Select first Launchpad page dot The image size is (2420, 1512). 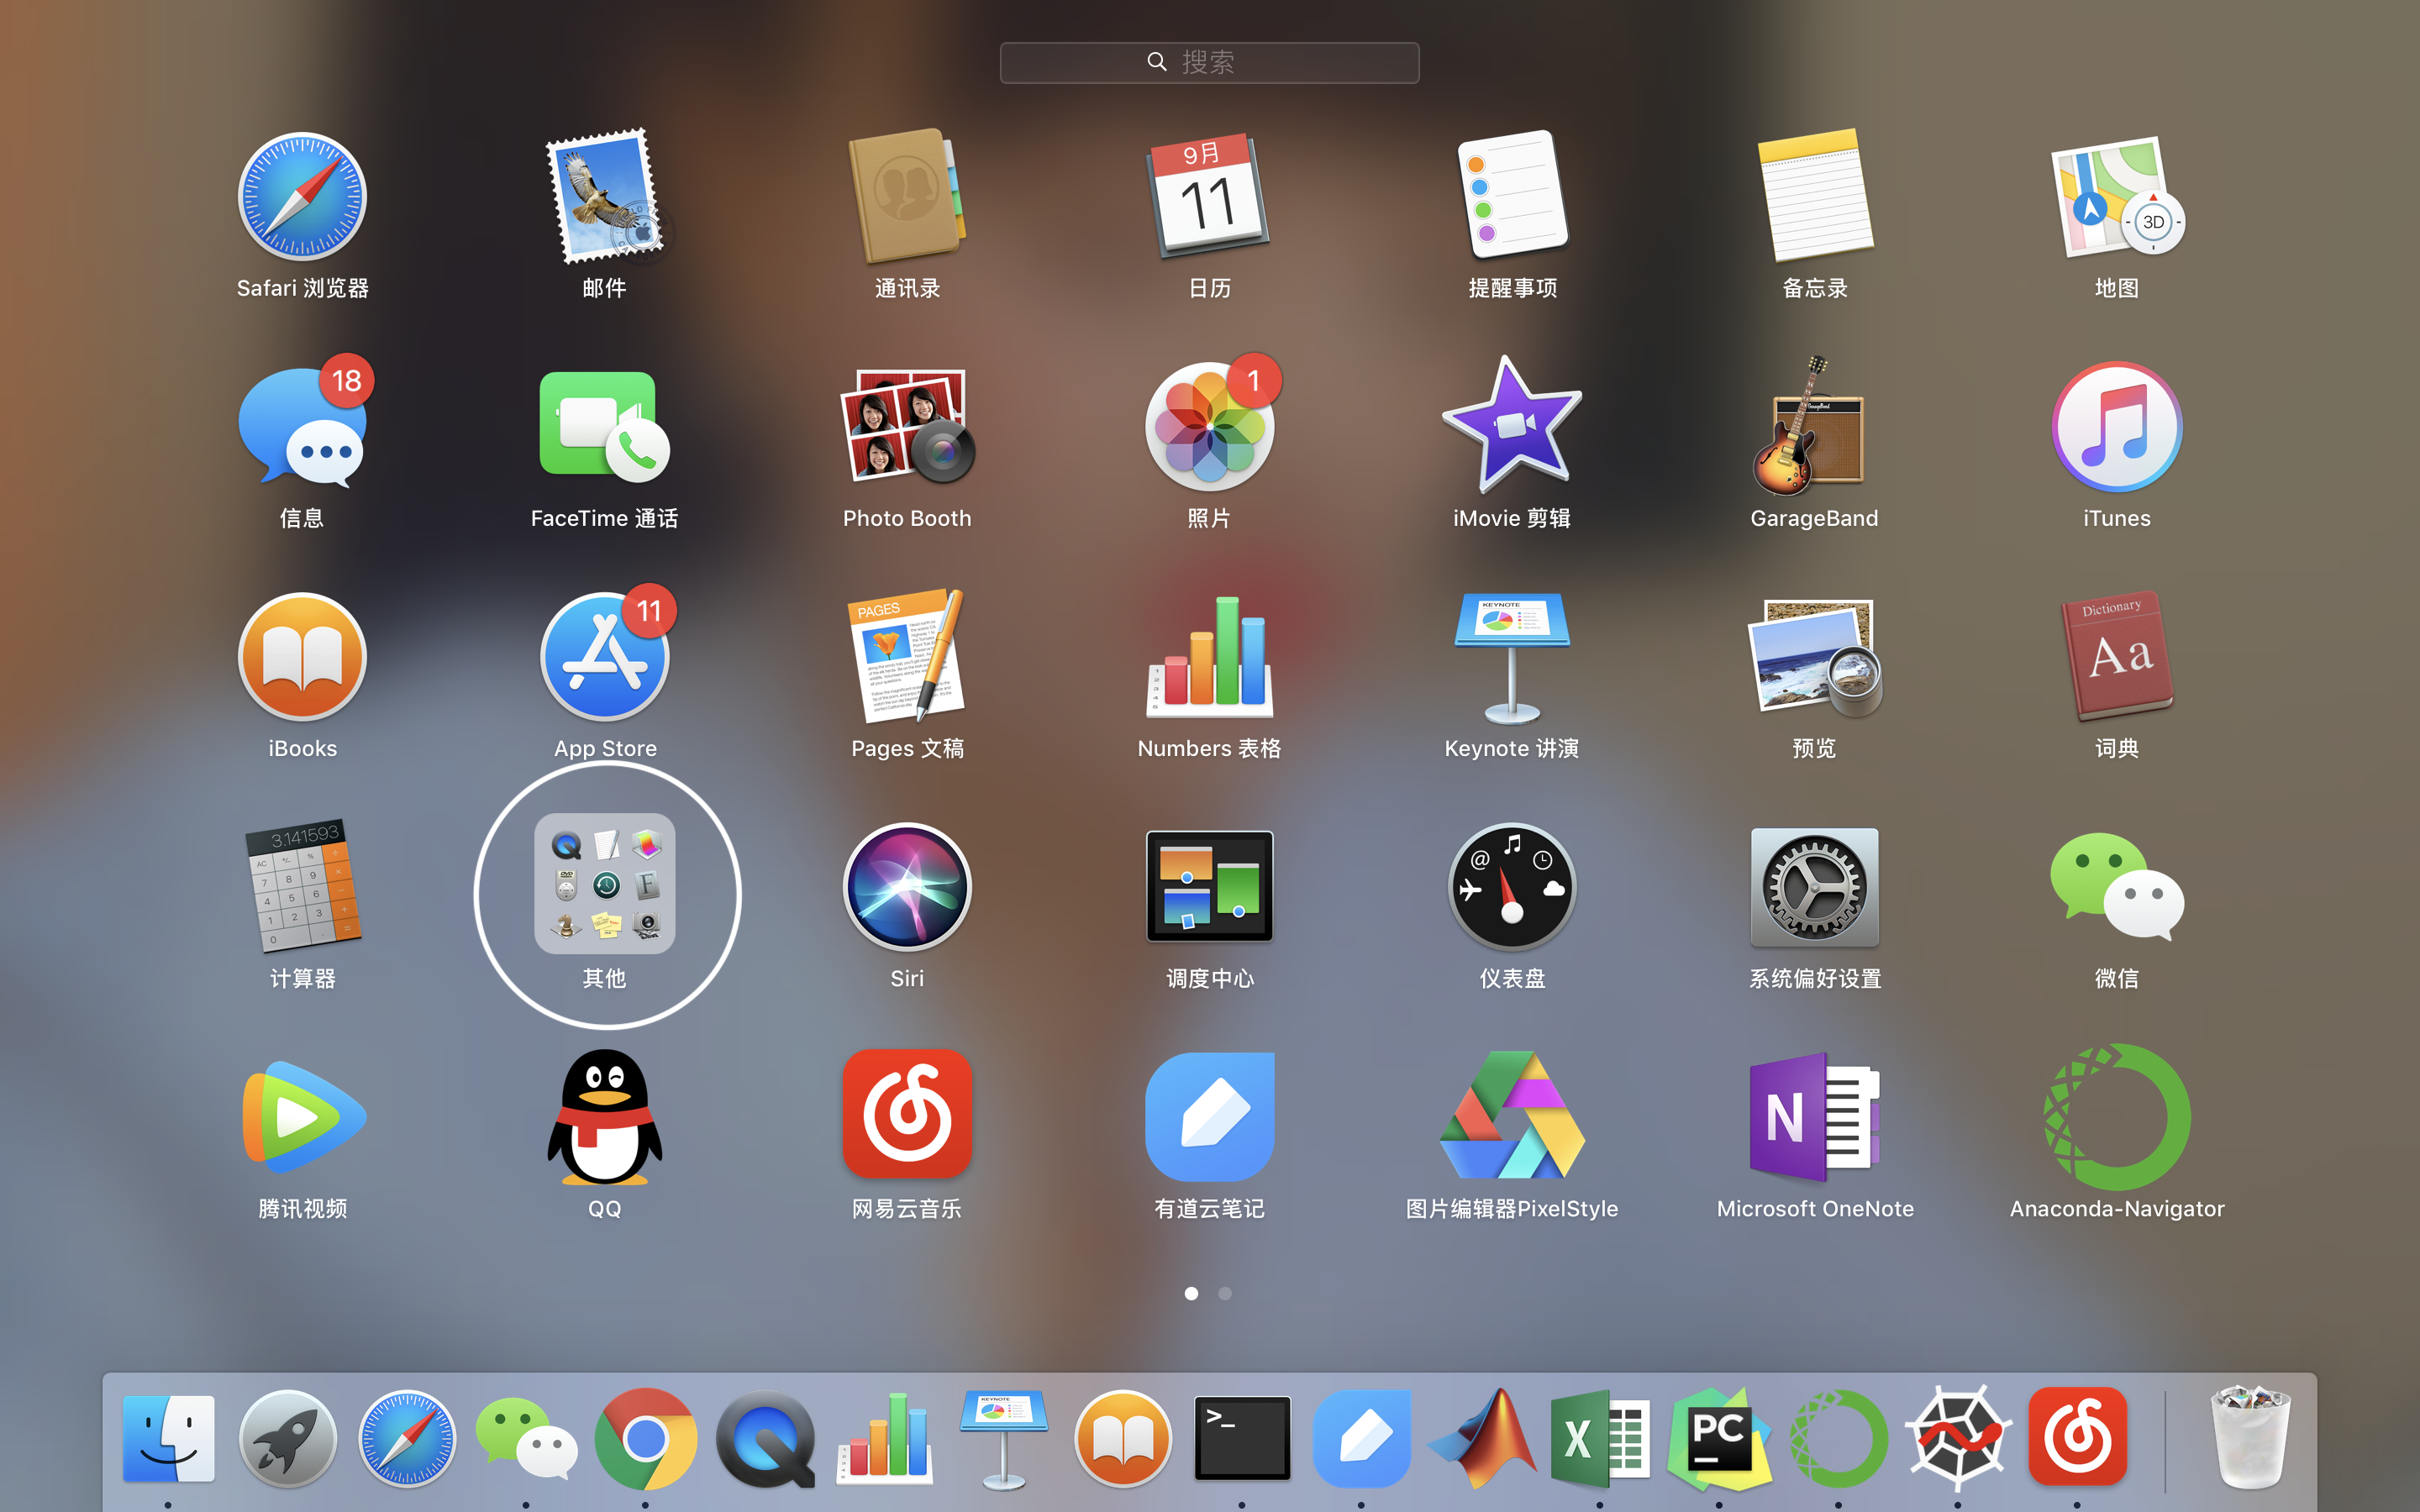pyautogui.click(x=1191, y=1293)
